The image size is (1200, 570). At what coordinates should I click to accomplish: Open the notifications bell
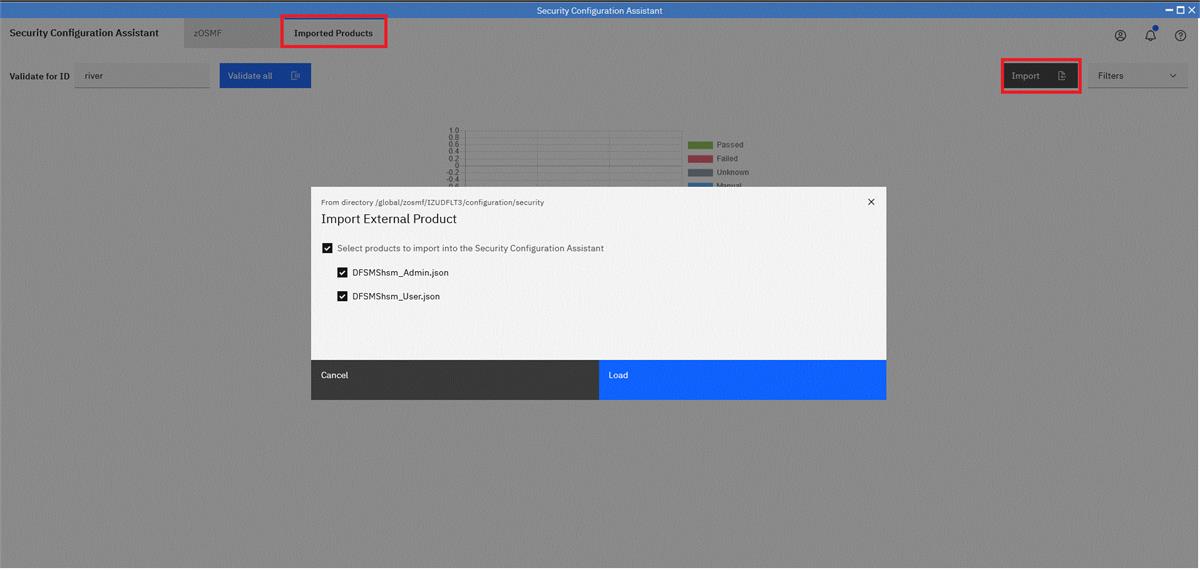pos(1150,35)
